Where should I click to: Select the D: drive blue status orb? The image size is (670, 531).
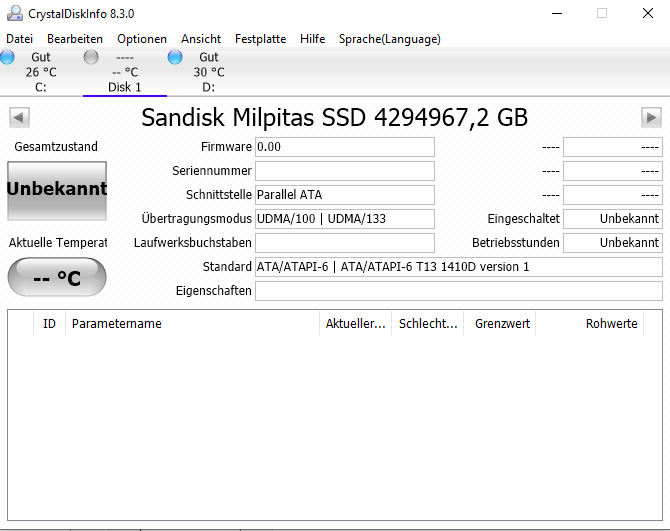(x=175, y=57)
